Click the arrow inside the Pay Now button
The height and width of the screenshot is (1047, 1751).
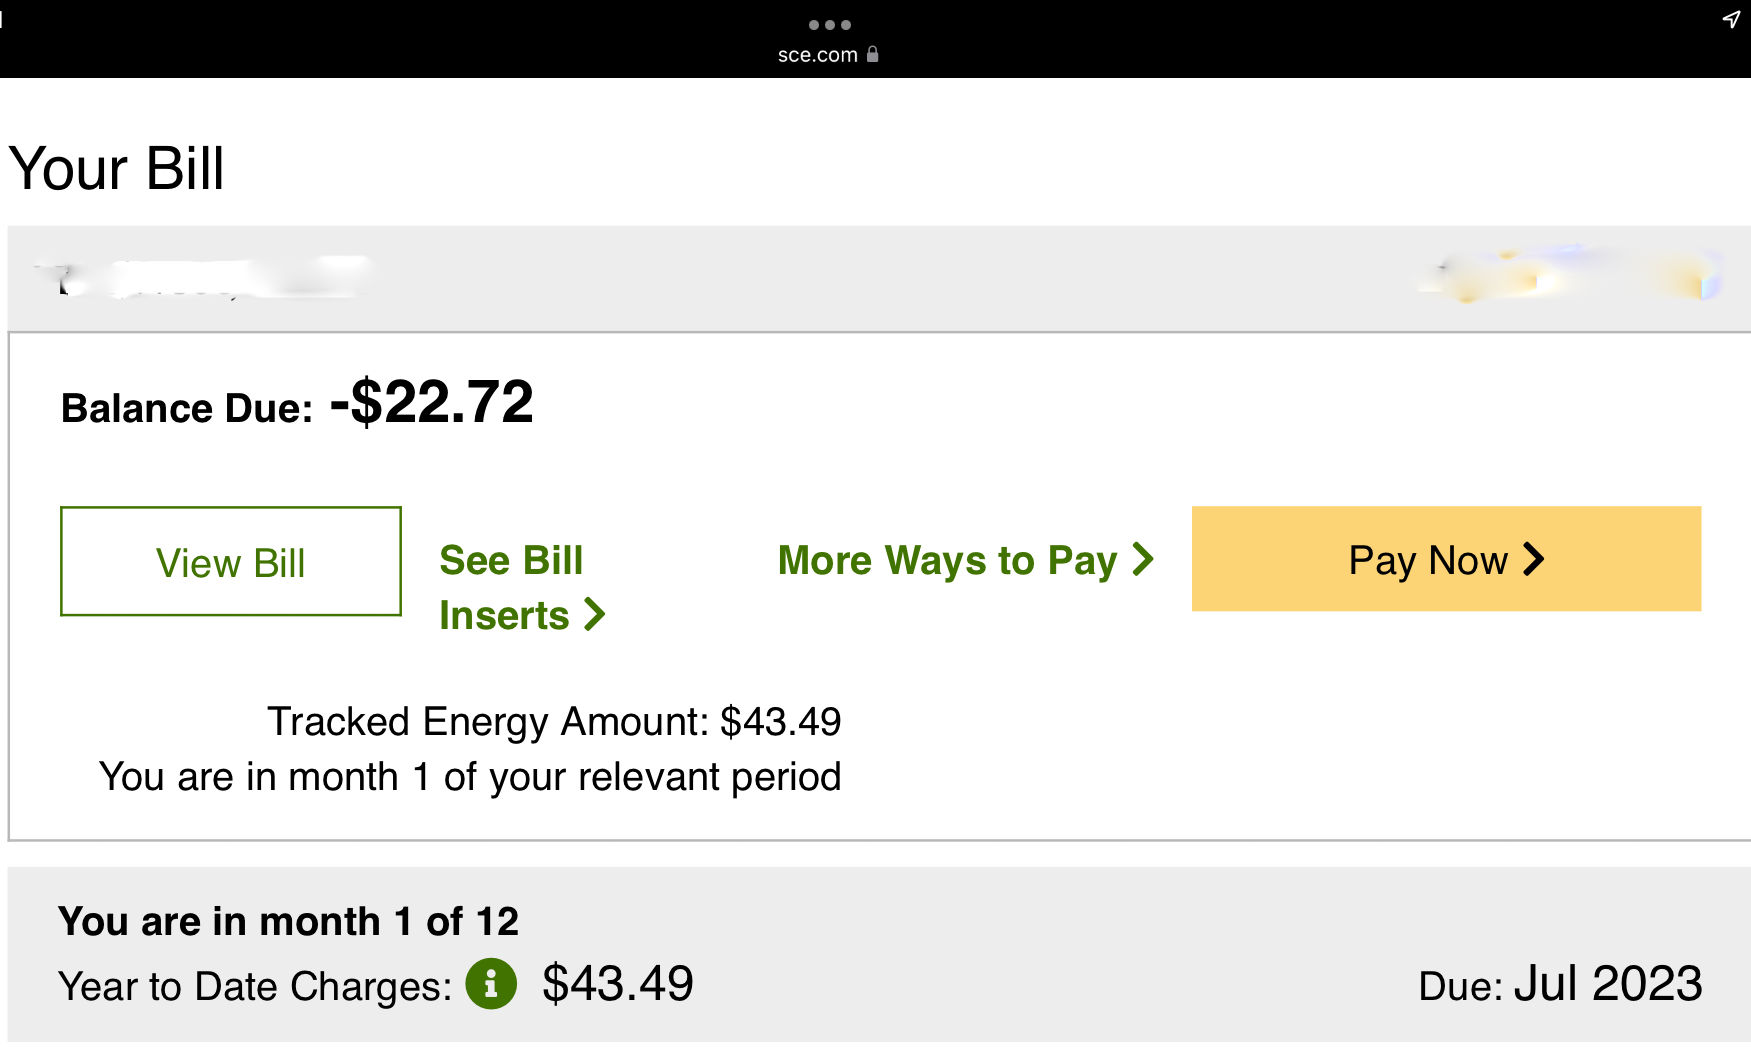click(x=1533, y=559)
